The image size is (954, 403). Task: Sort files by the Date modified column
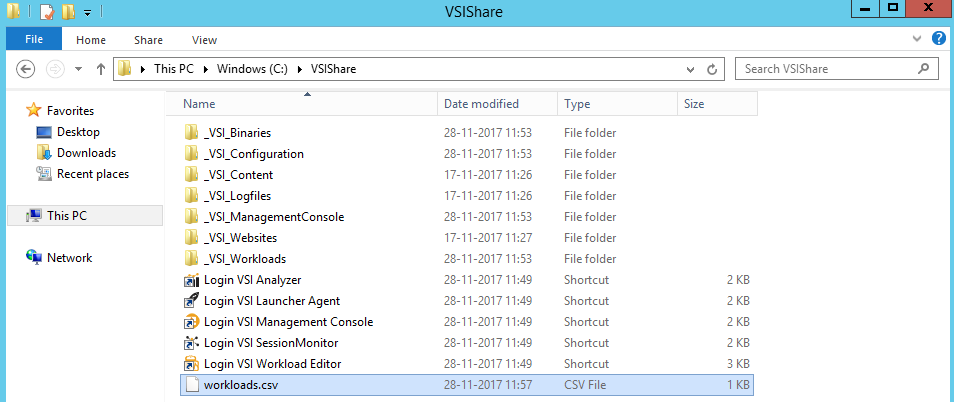tap(481, 104)
